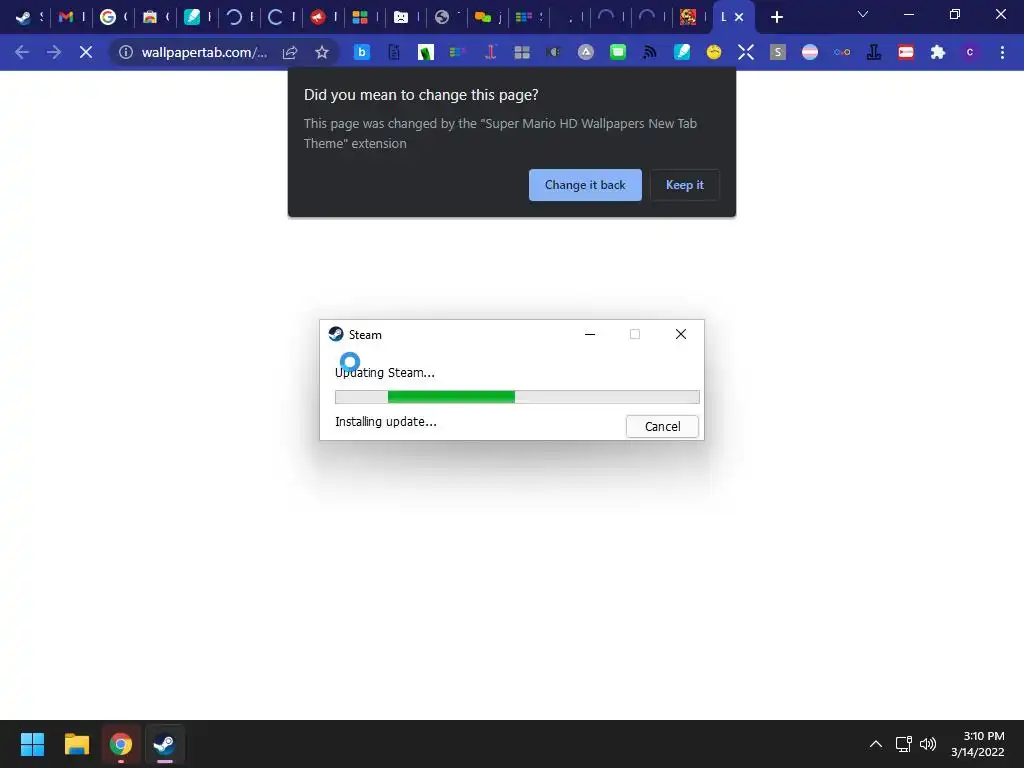Open the yellow emoji face extension

[714, 52]
